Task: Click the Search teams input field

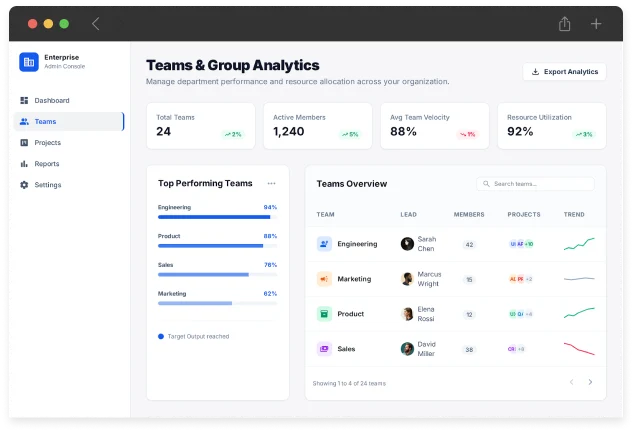Action: [541, 184]
